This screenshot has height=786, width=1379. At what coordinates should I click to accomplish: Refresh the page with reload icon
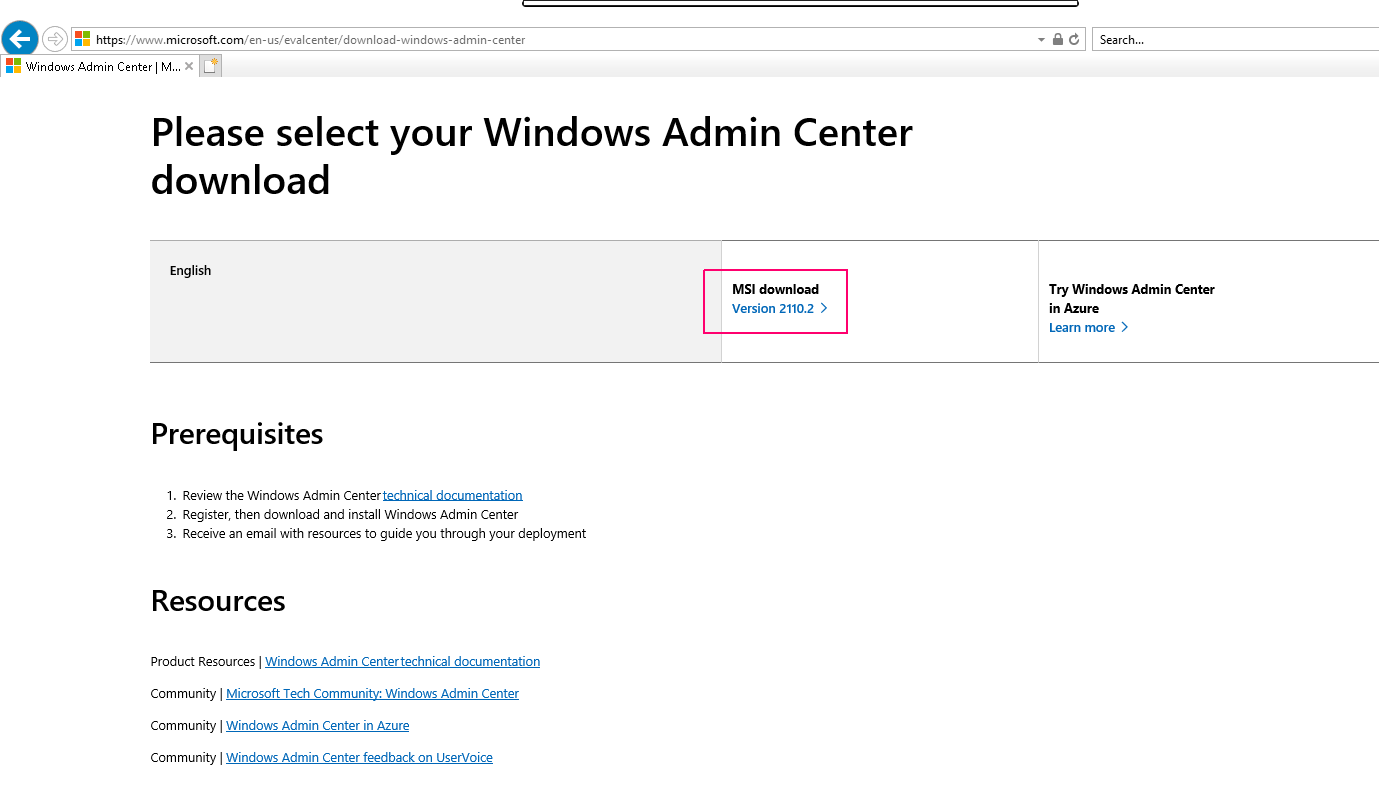(x=1074, y=40)
